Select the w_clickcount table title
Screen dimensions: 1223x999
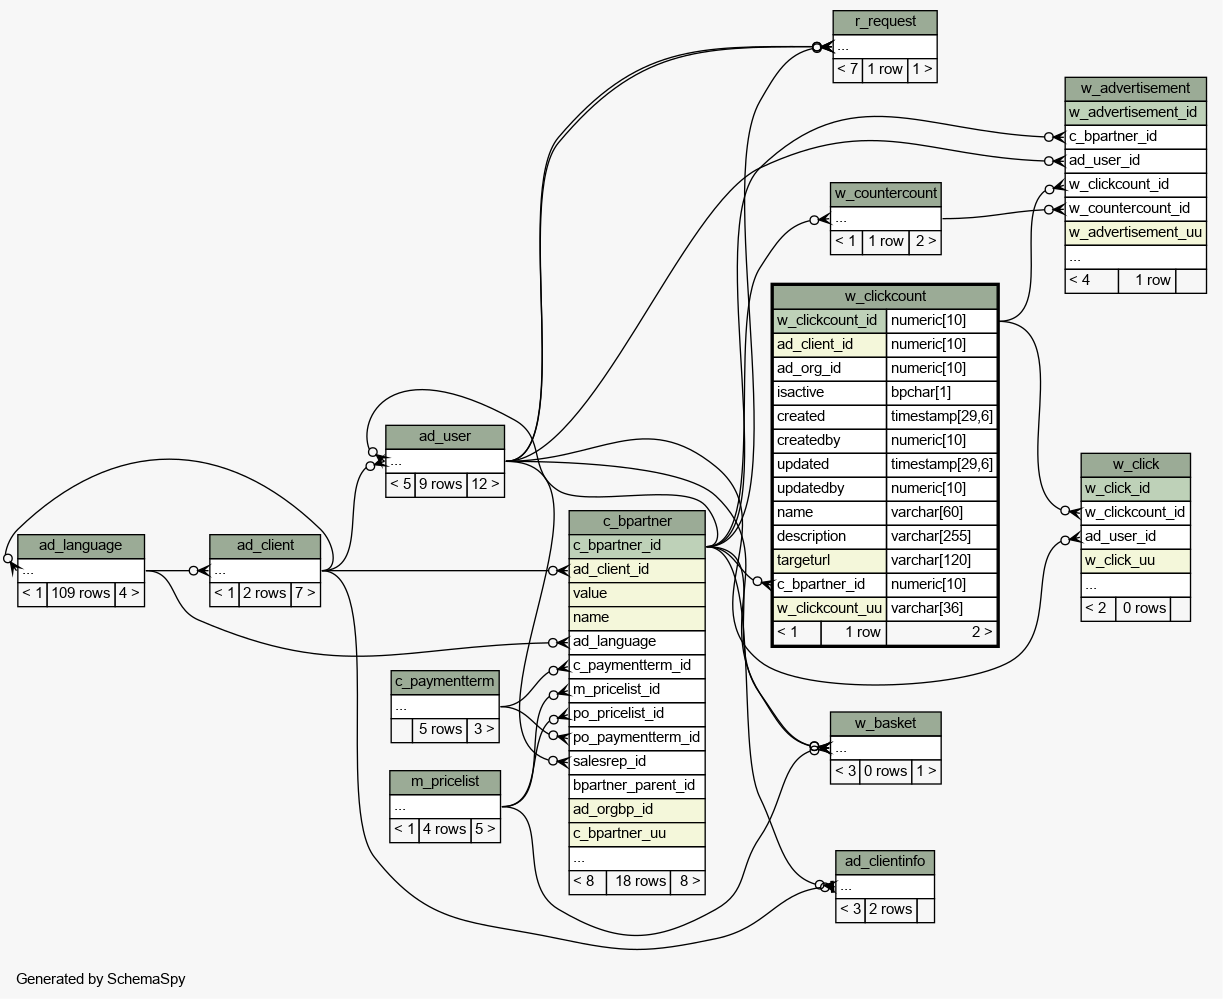pos(885,296)
